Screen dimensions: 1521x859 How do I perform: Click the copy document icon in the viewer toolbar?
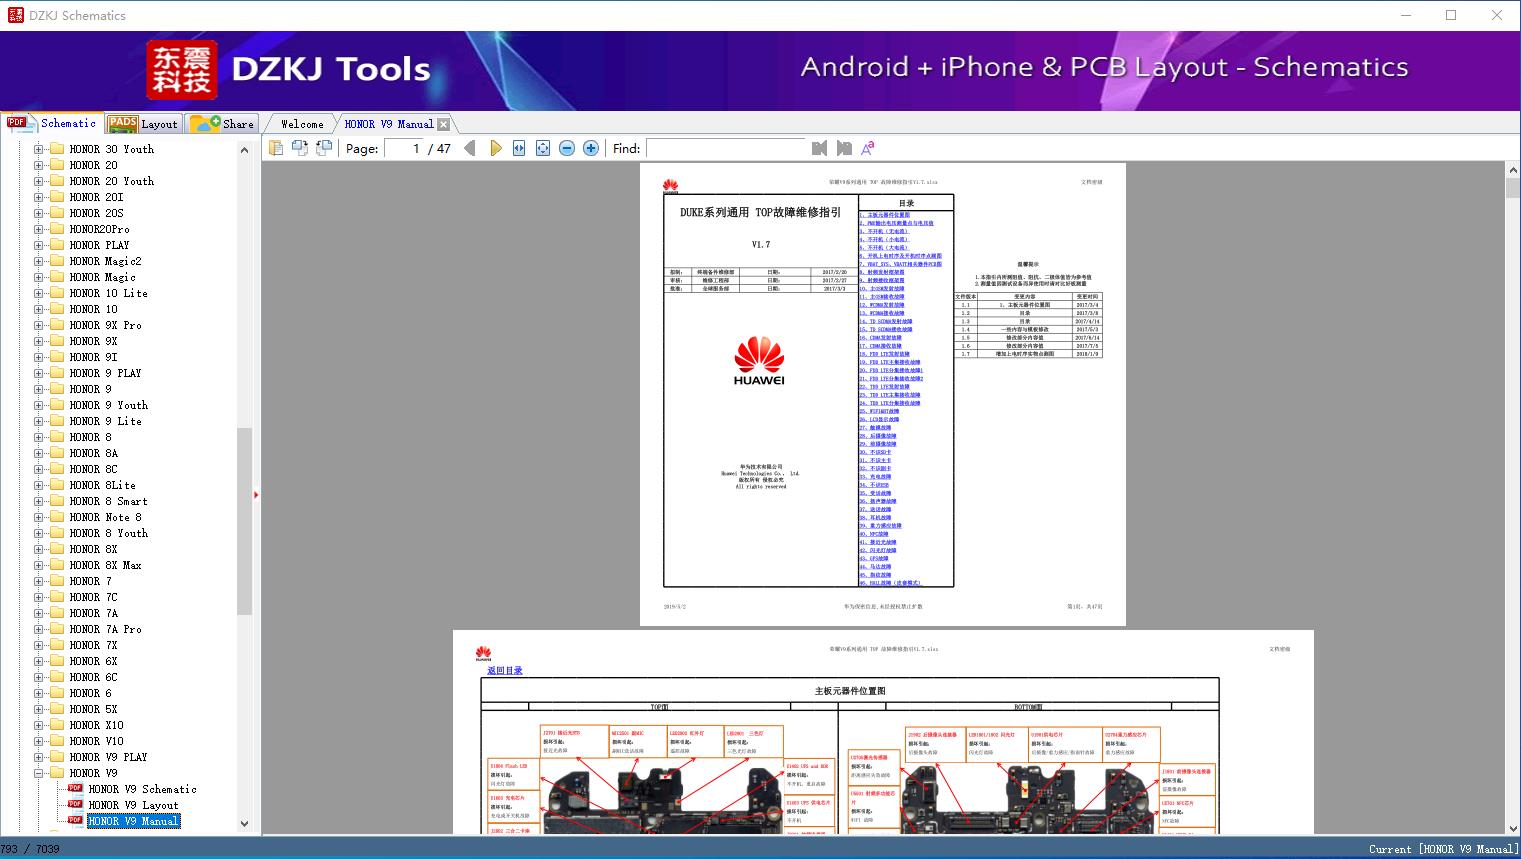point(275,148)
